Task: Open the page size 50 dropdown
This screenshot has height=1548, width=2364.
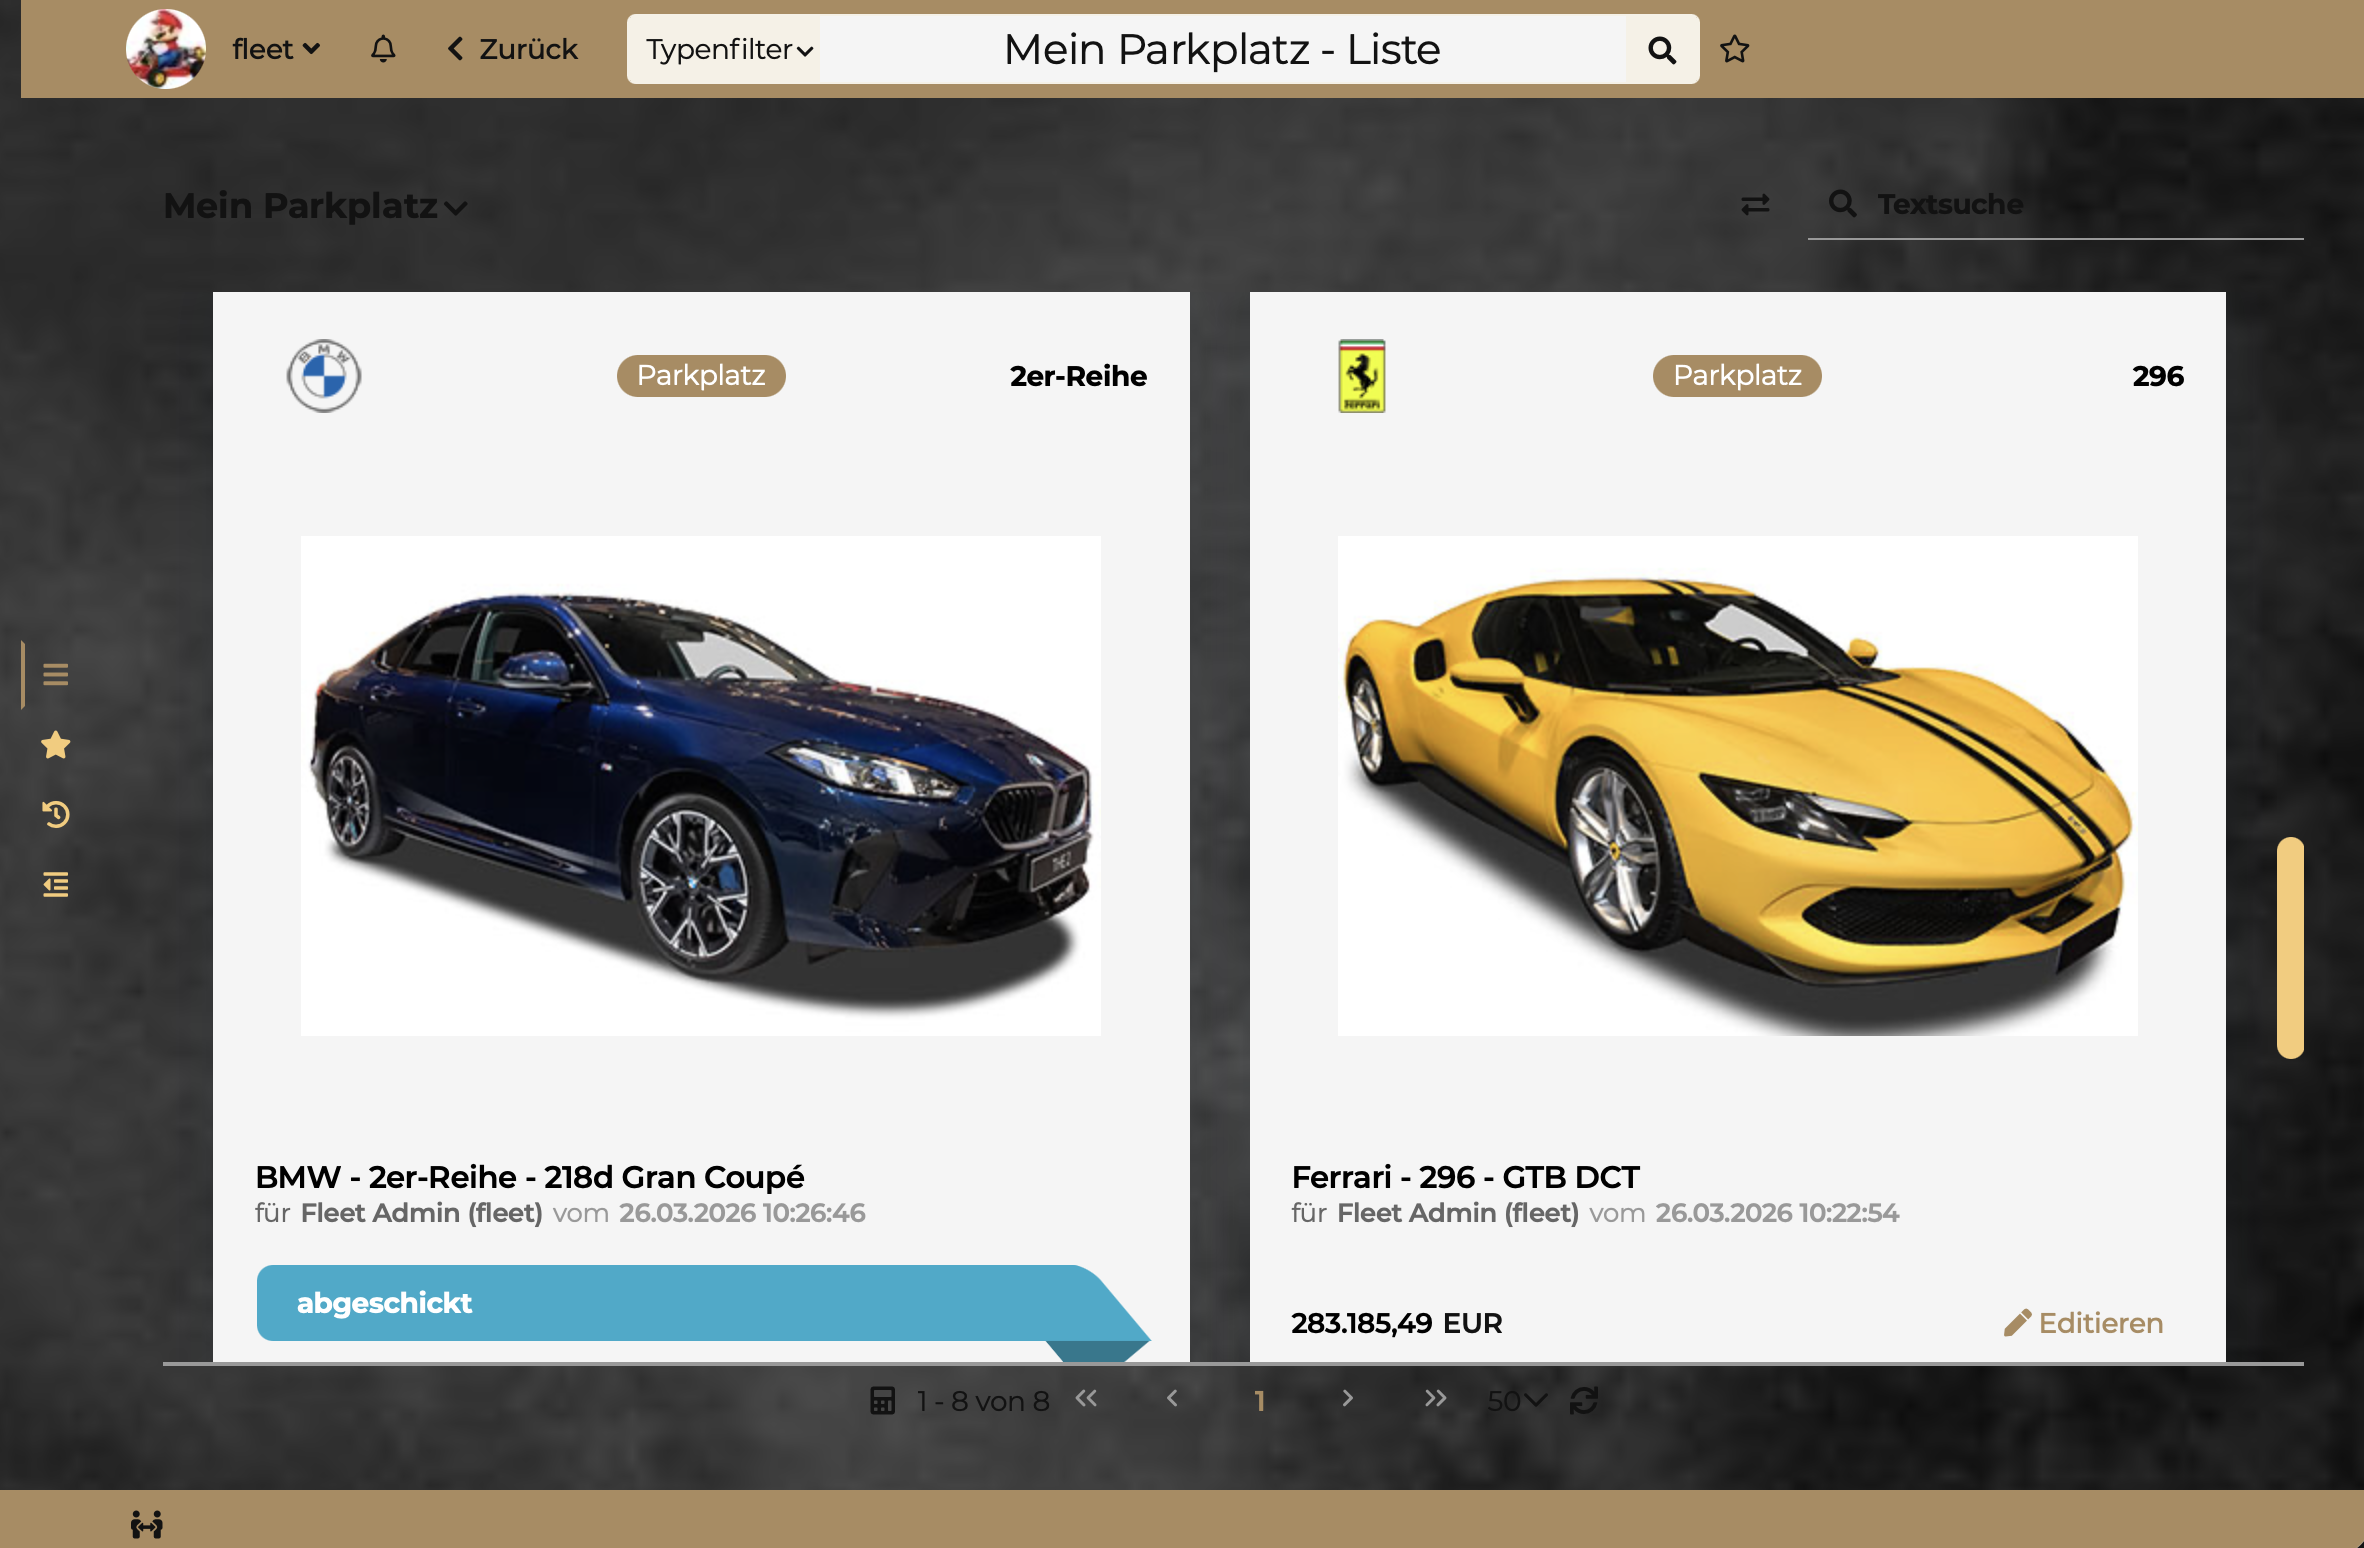Action: coord(1516,1401)
